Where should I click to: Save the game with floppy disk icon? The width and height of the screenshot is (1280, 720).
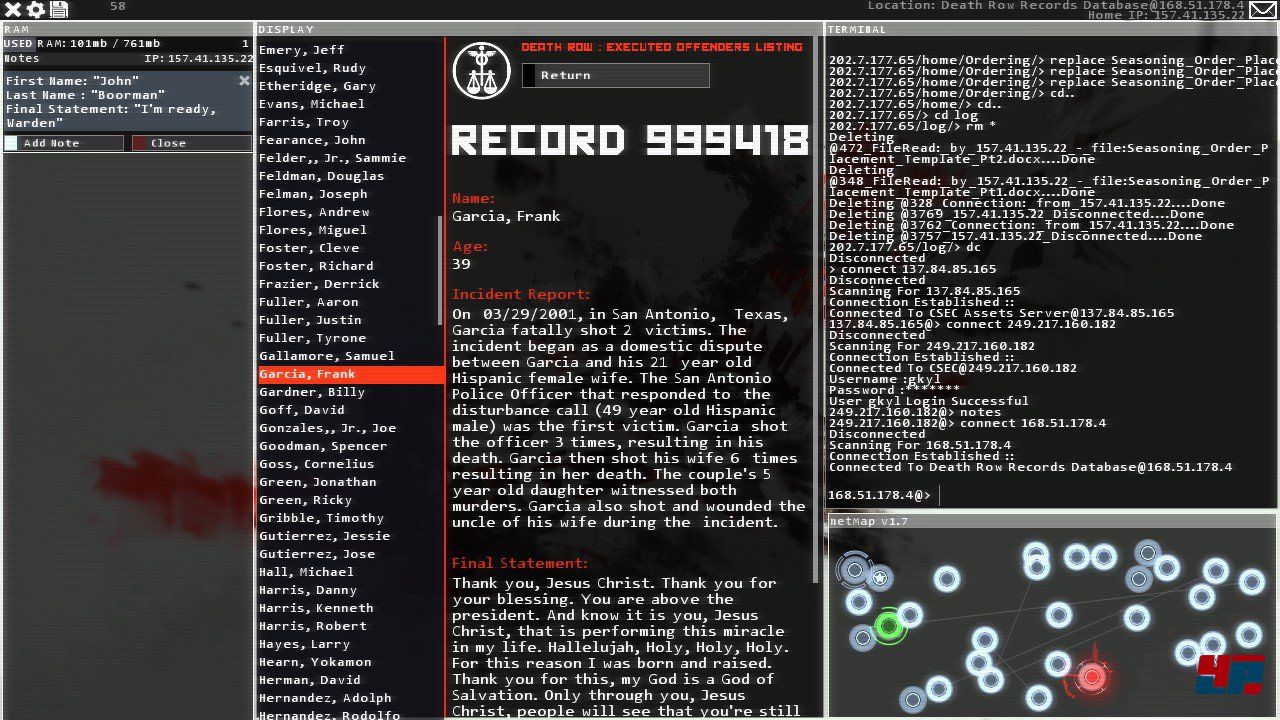pos(59,10)
